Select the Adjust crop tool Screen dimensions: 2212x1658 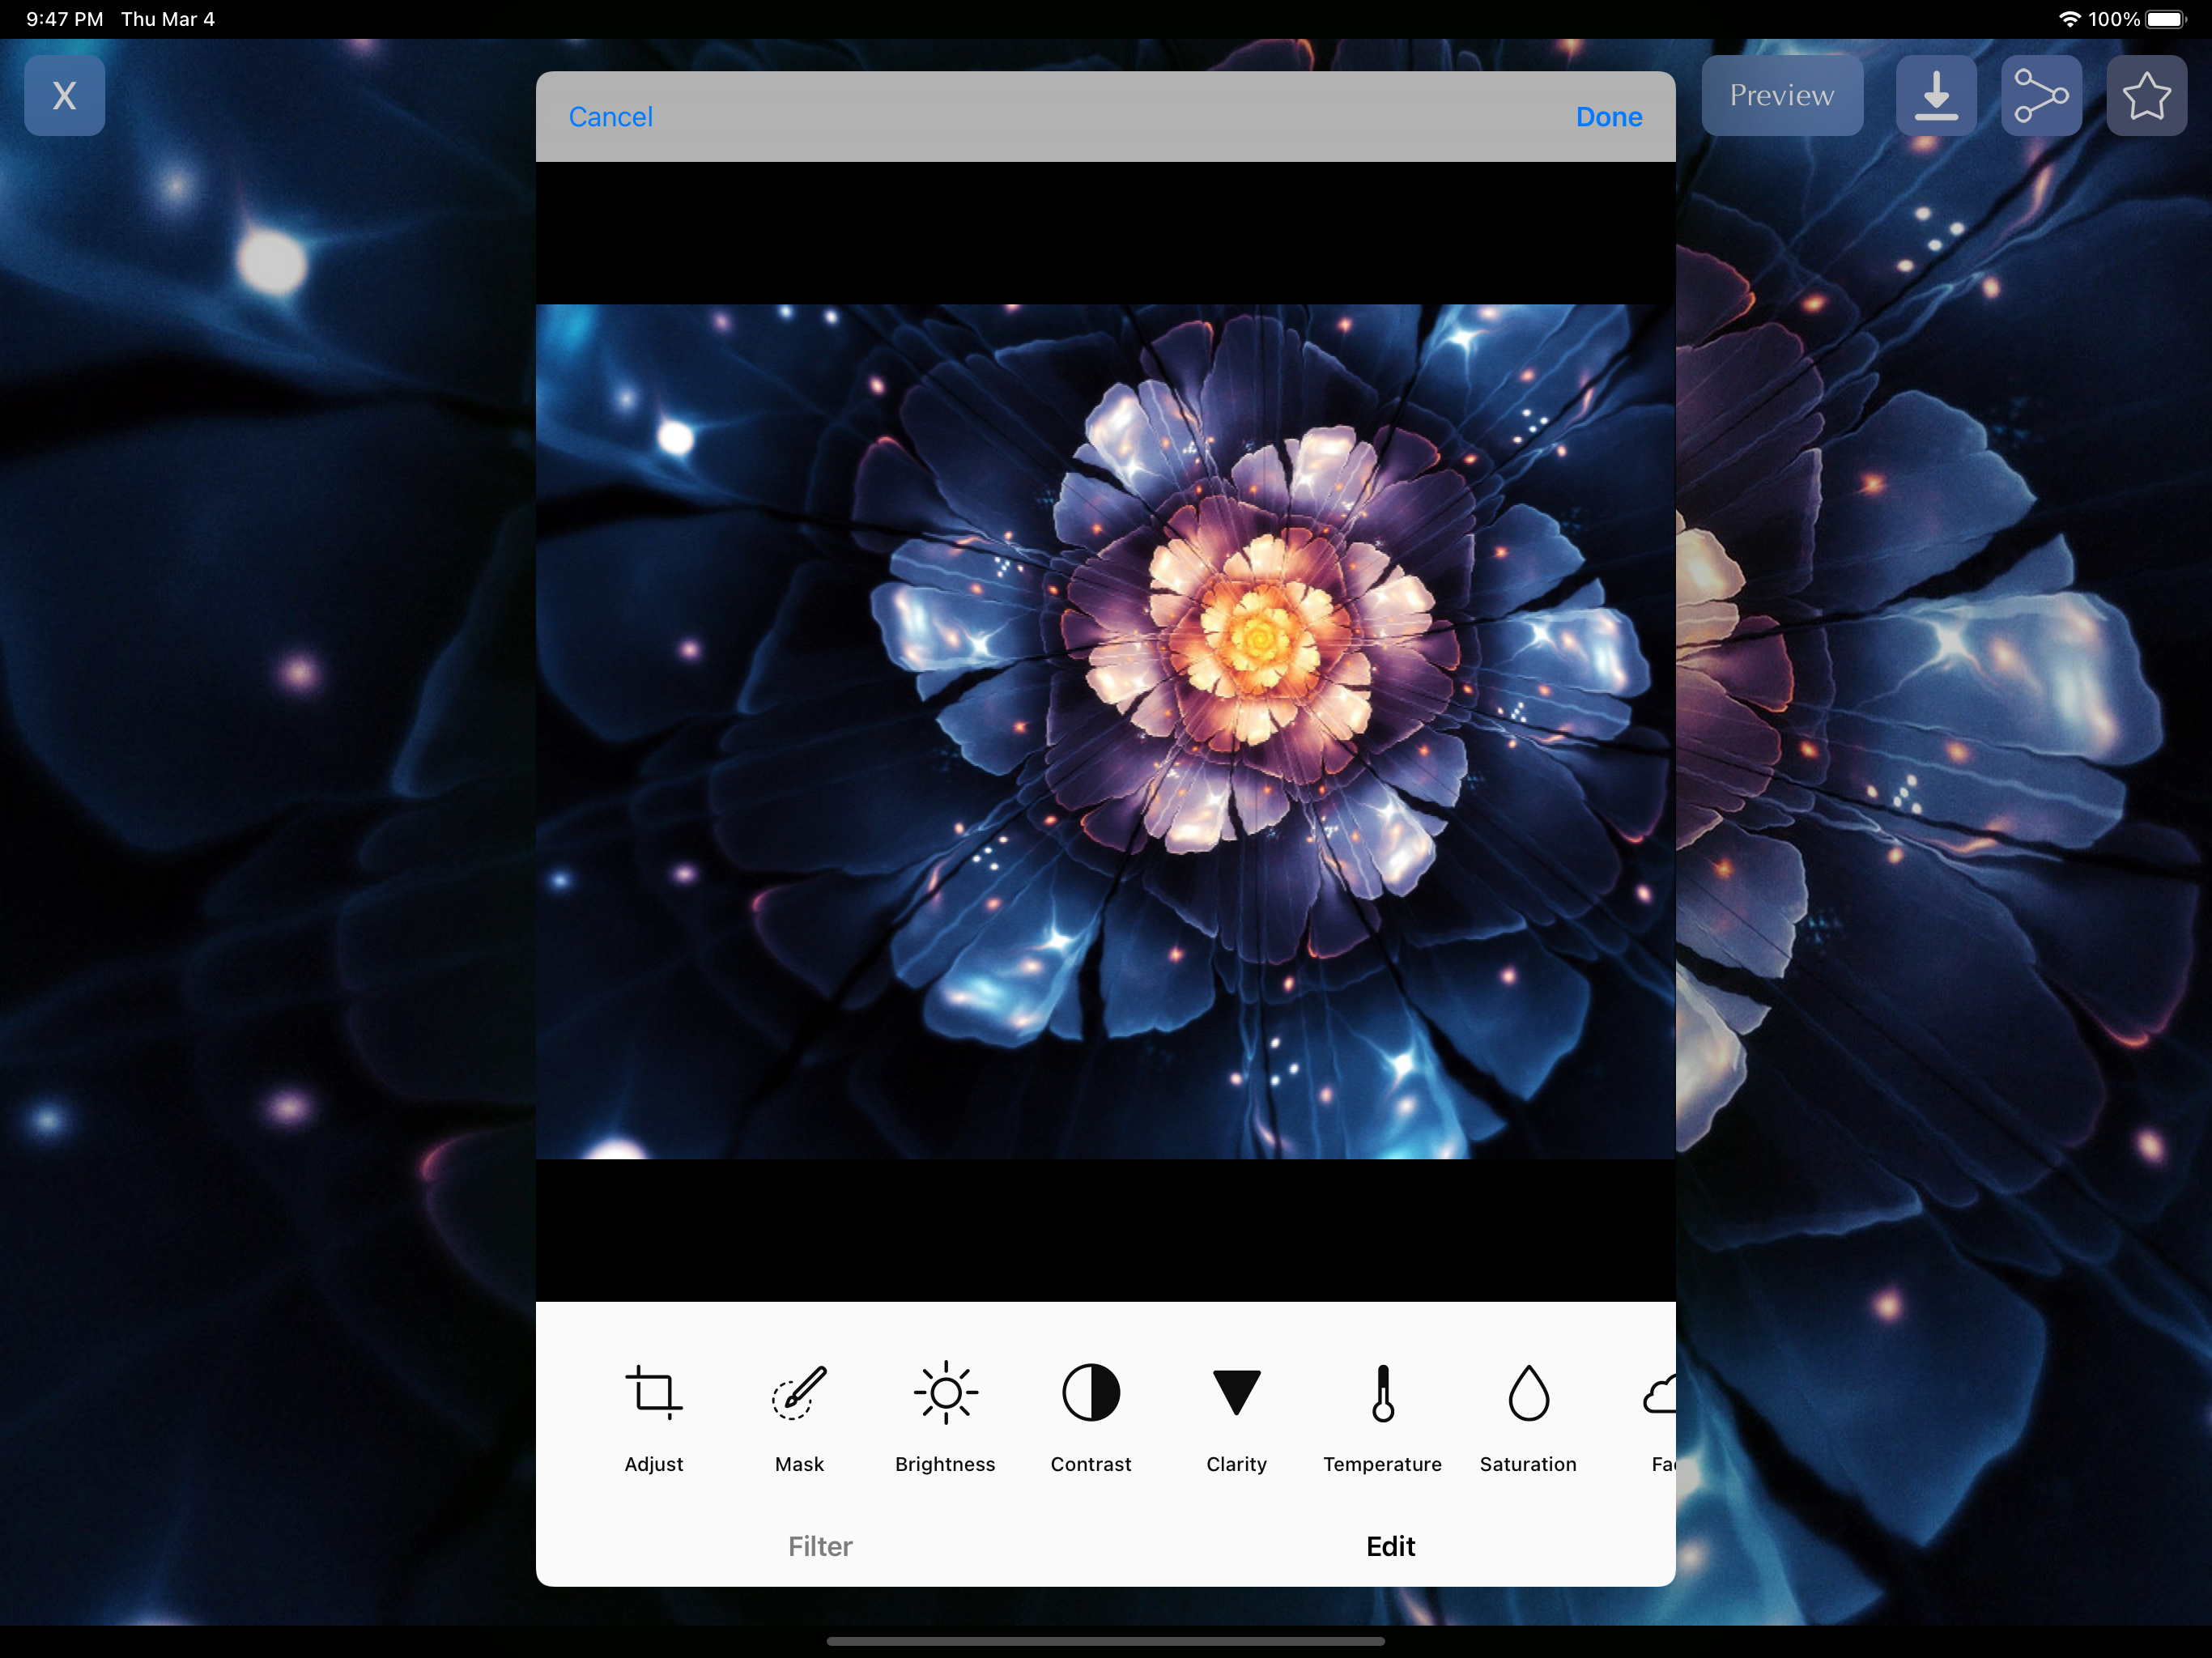pyautogui.click(x=654, y=1394)
